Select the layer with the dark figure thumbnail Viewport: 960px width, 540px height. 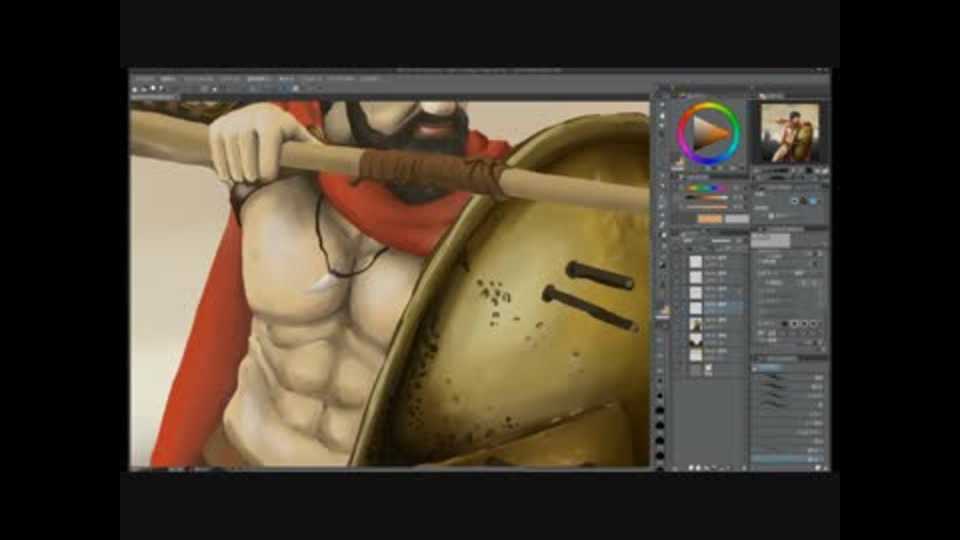(x=696, y=324)
